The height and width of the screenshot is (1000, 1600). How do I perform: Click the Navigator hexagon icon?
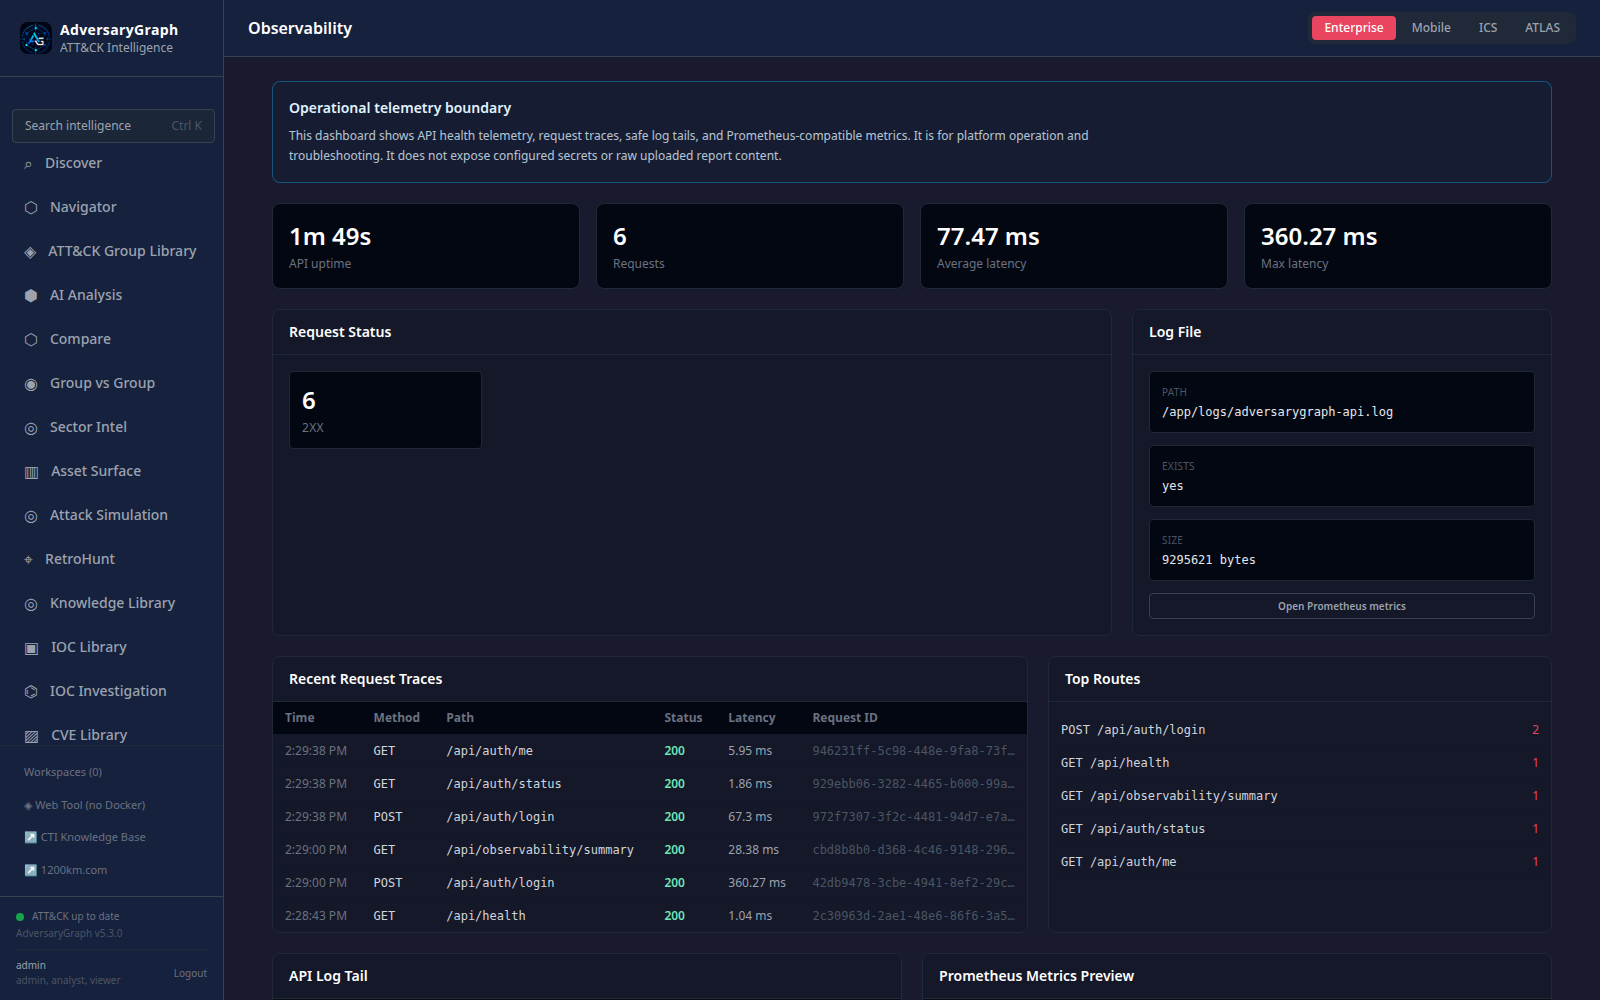click(x=31, y=208)
